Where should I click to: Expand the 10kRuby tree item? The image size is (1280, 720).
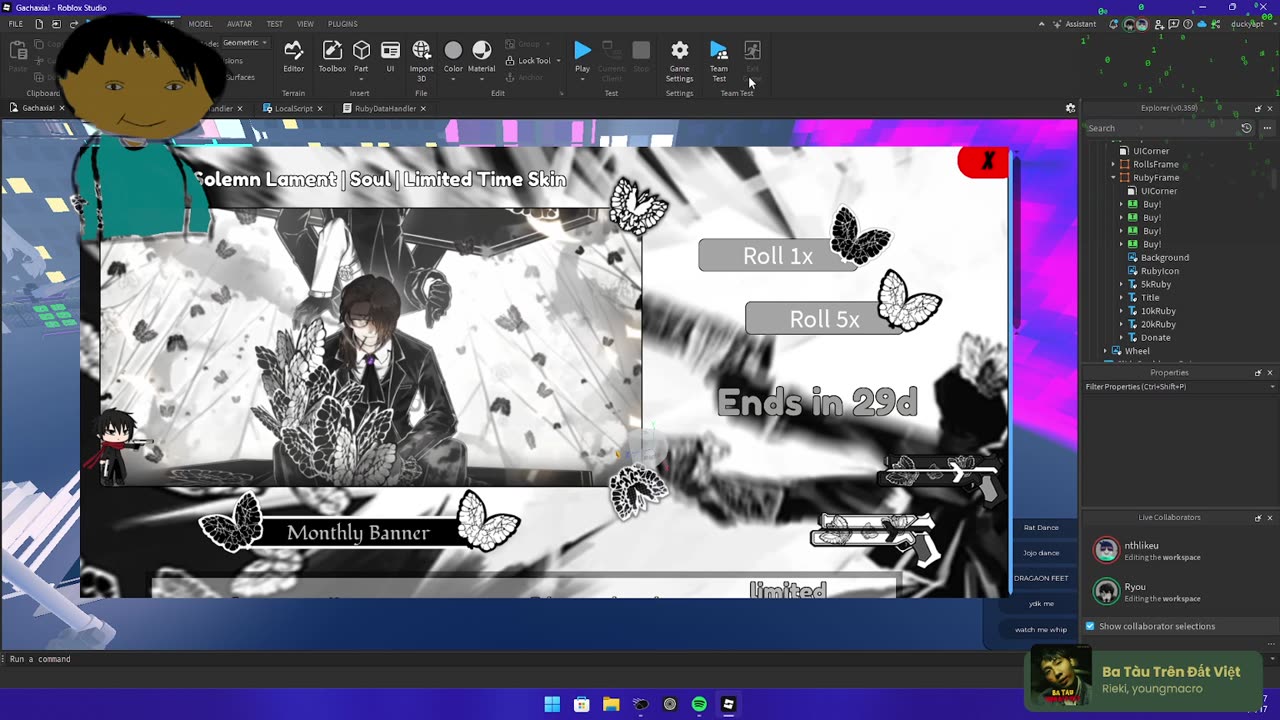click(1121, 311)
